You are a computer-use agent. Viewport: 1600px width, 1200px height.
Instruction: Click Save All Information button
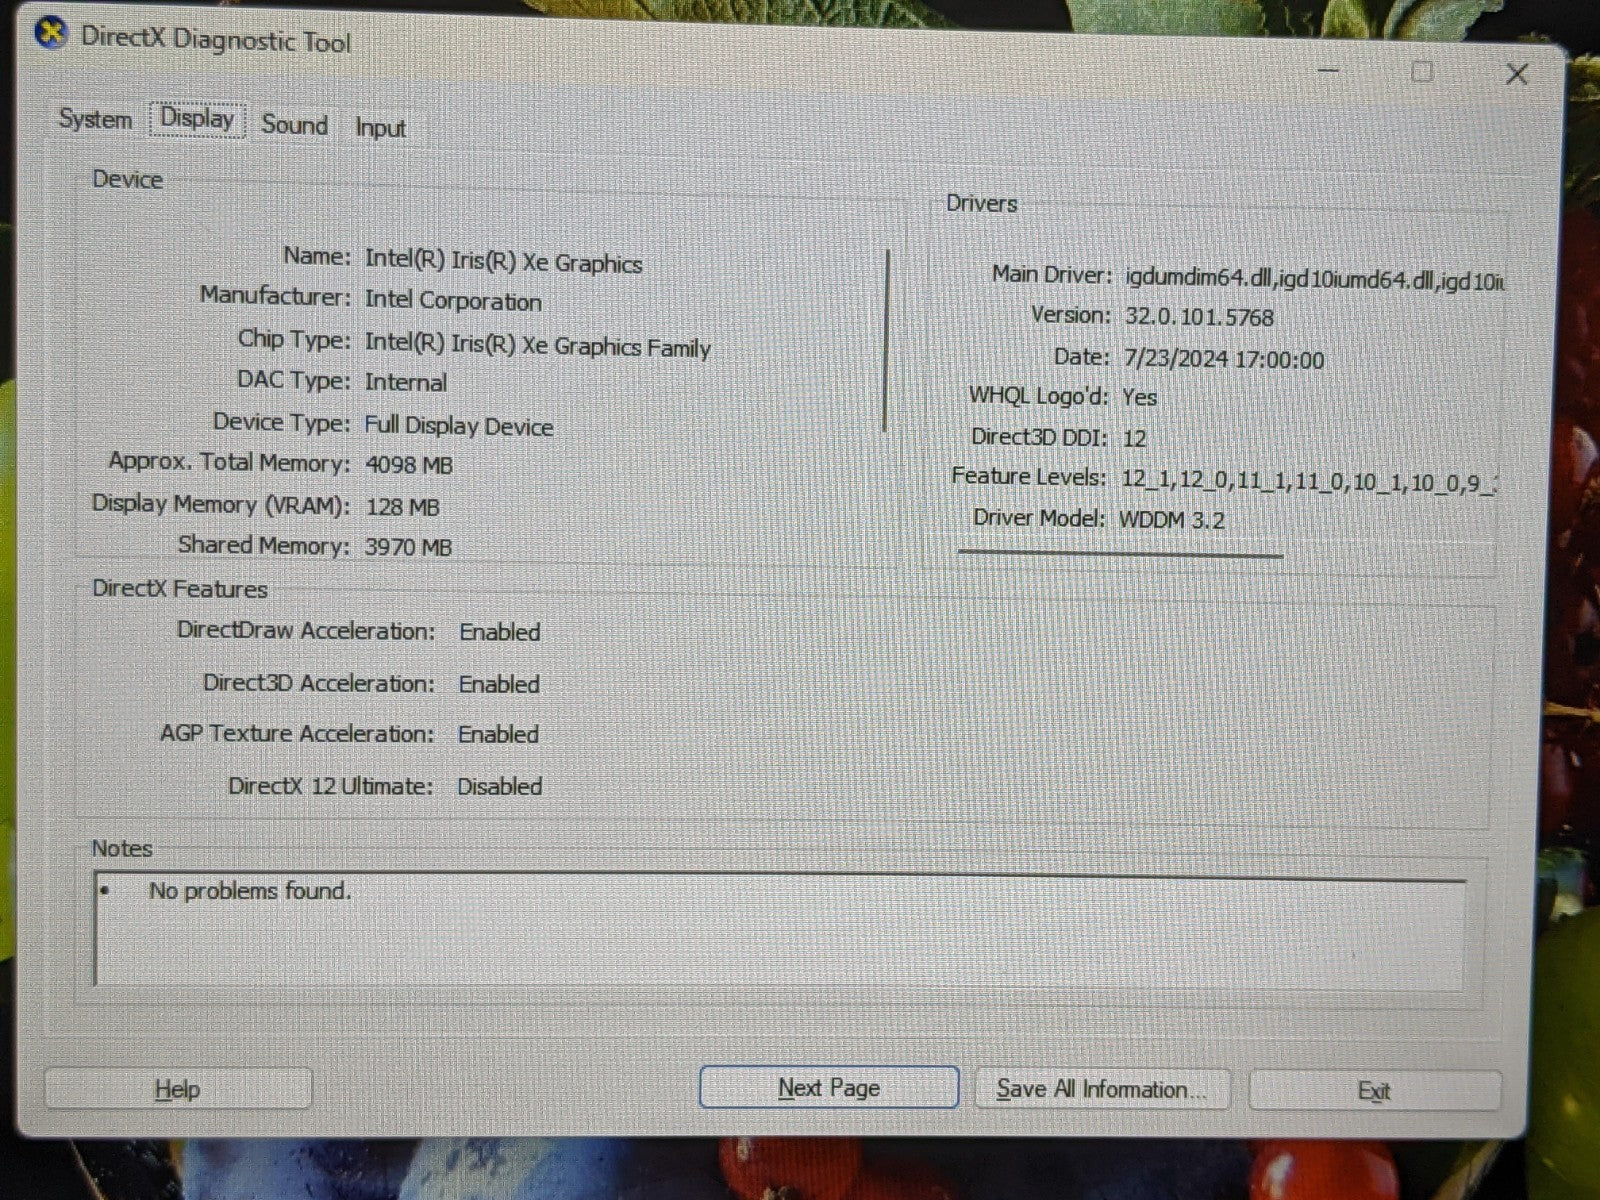[1100, 1089]
